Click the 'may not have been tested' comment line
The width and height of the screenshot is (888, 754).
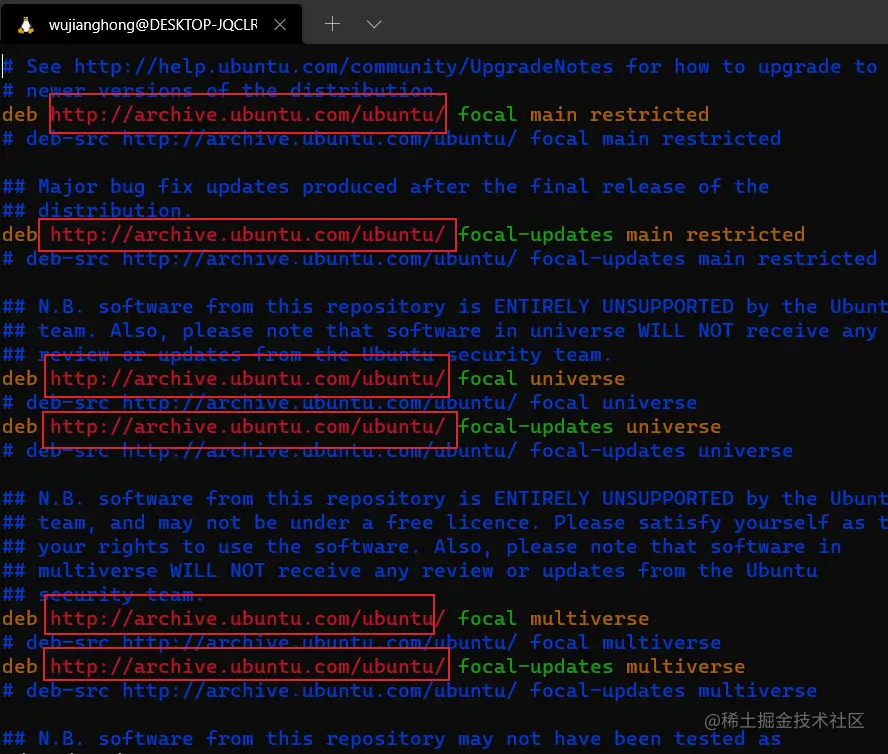point(391,739)
